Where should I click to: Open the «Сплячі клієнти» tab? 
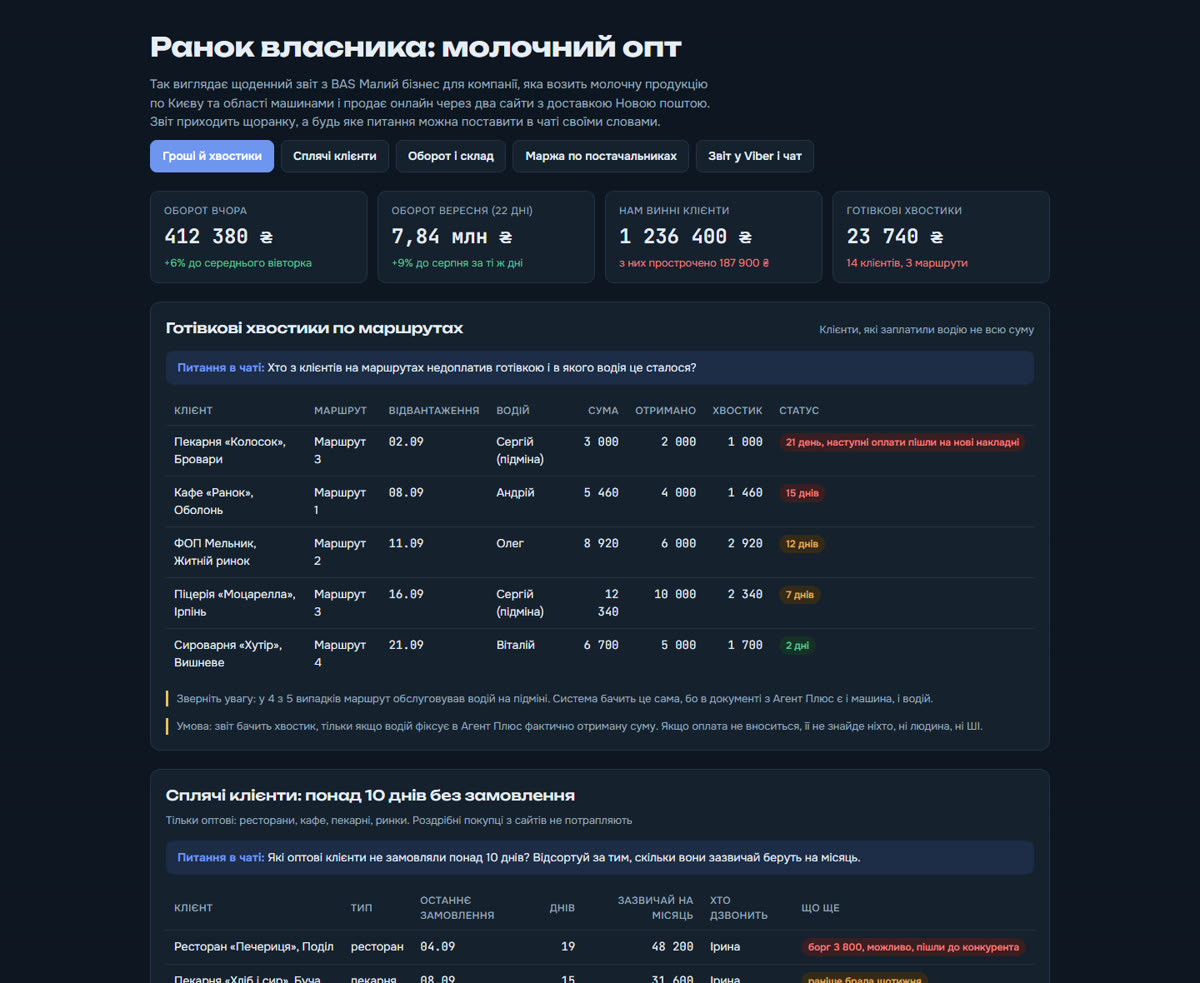[x=335, y=156]
